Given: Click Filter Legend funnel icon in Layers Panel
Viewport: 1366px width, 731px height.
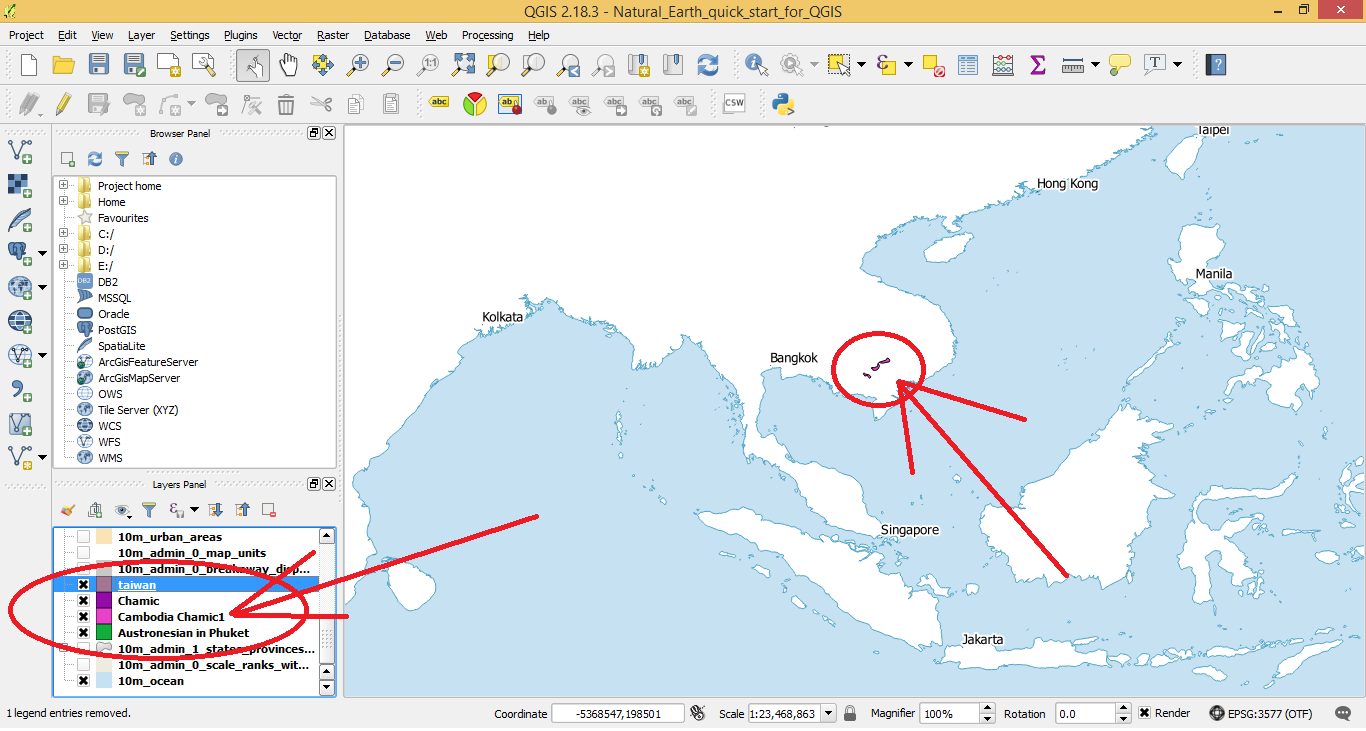Looking at the screenshot, I should pyautogui.click(x=149, y=510).
